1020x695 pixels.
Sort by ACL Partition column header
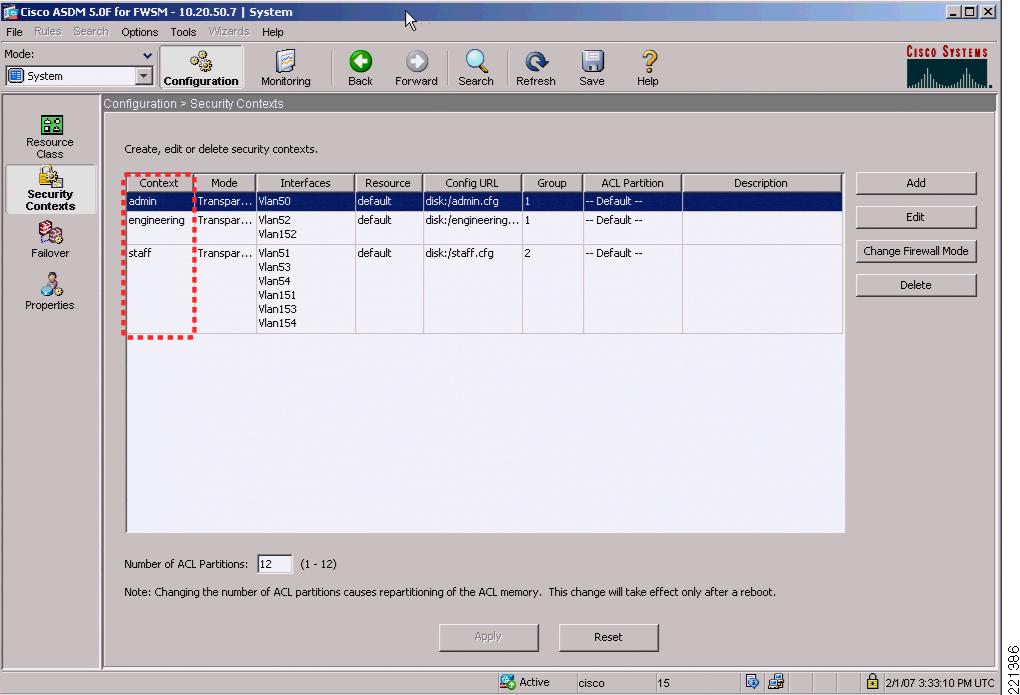click(x=632, y=183)
